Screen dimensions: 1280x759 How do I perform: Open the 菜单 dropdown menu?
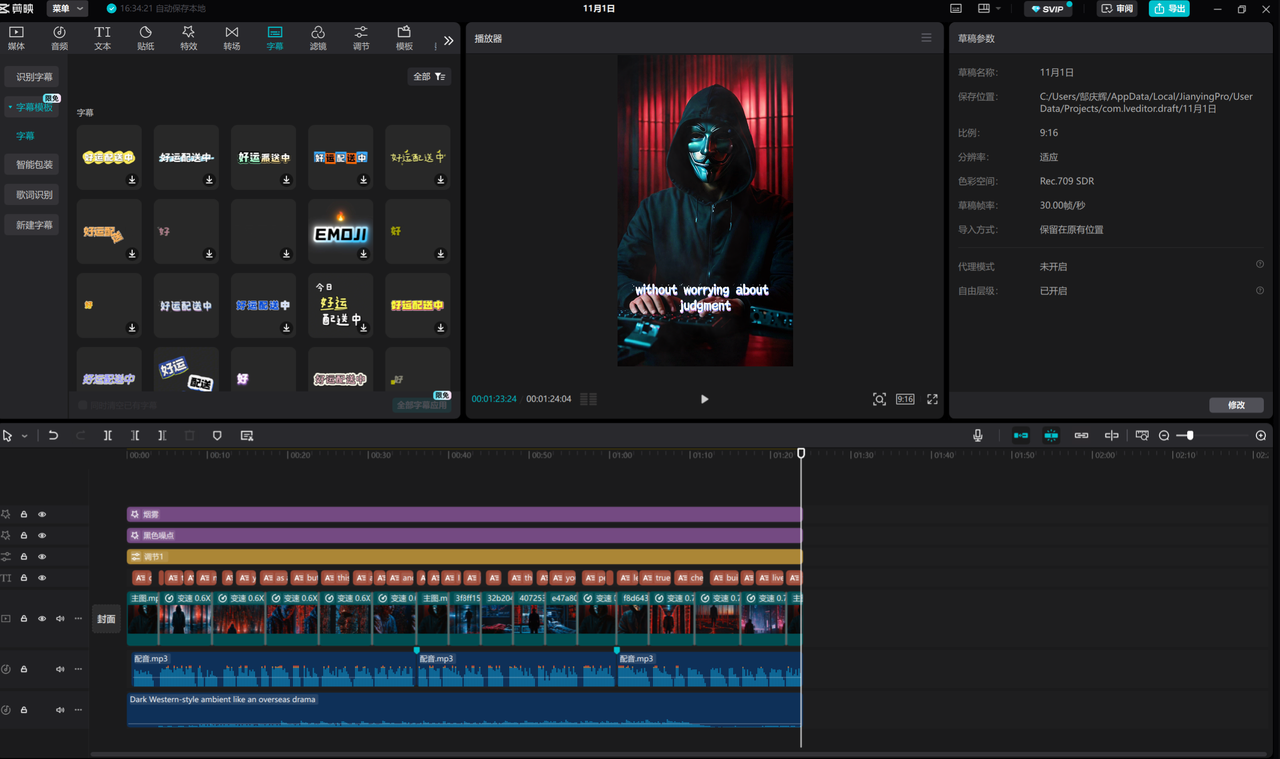click(67, 9)
